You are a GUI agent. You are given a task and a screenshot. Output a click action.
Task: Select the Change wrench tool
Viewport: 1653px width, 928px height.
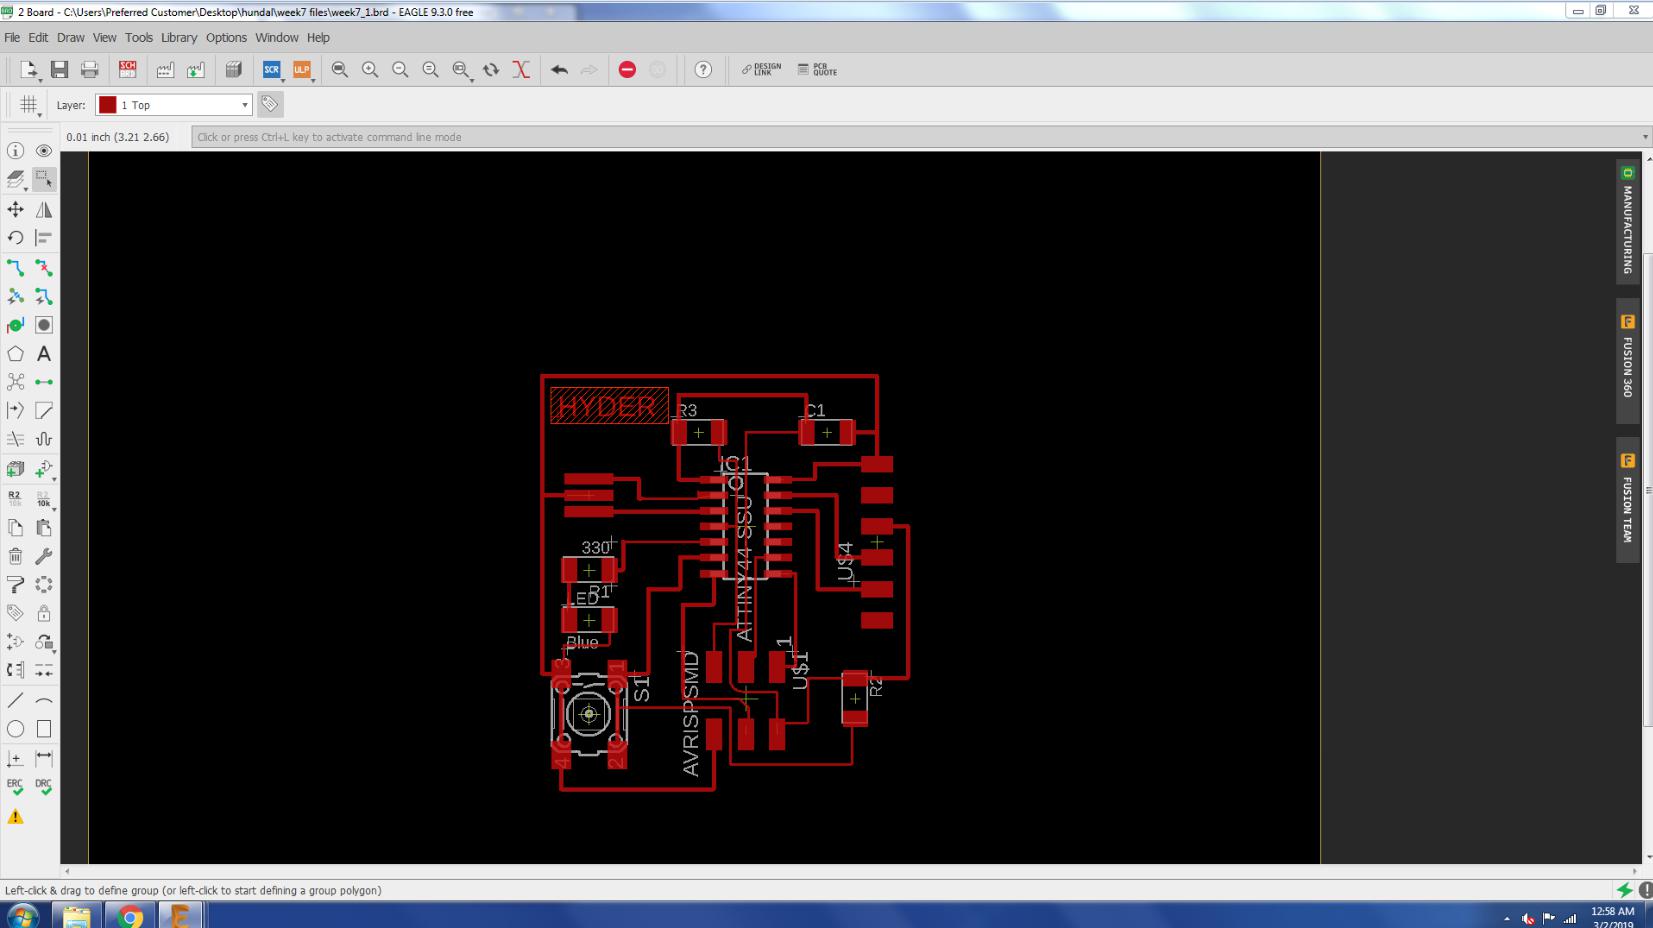(x=44, y=557)
